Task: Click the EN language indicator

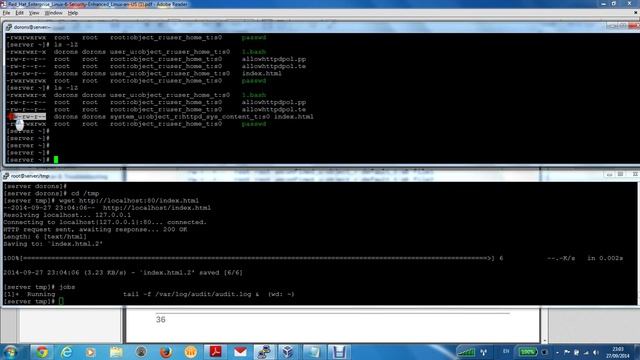Action: [506, 351]
